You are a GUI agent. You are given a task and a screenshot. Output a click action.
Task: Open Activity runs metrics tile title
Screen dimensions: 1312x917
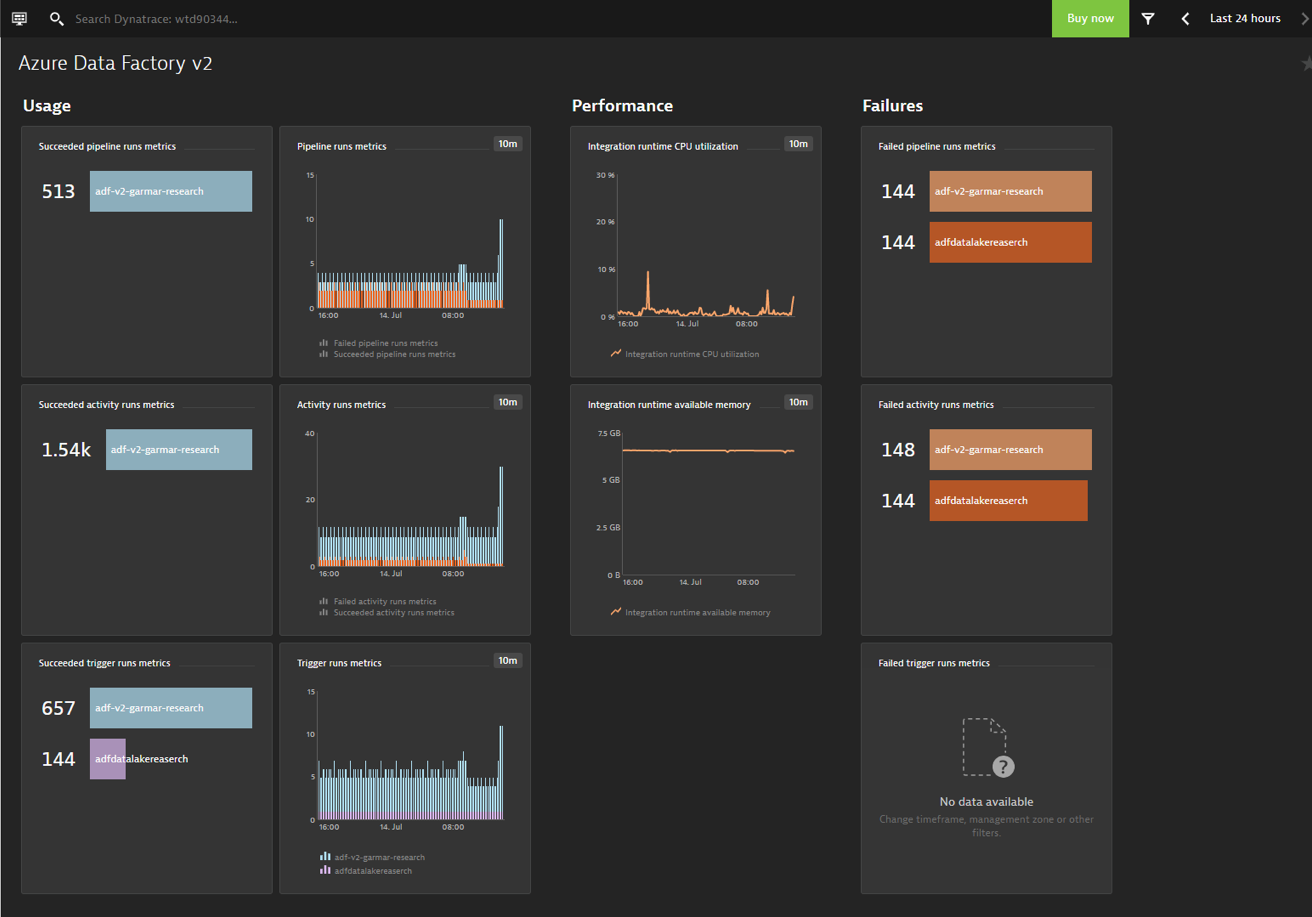tap(341, 405)
